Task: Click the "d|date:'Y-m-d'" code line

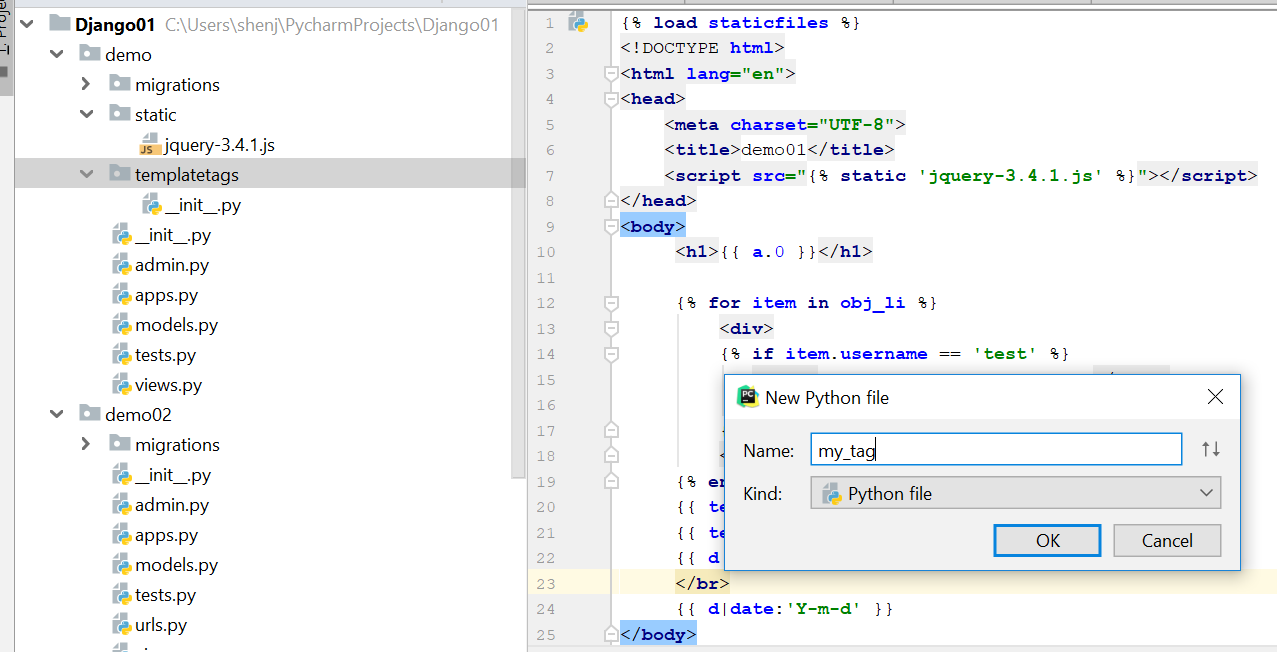Action: tap(785, 608)
